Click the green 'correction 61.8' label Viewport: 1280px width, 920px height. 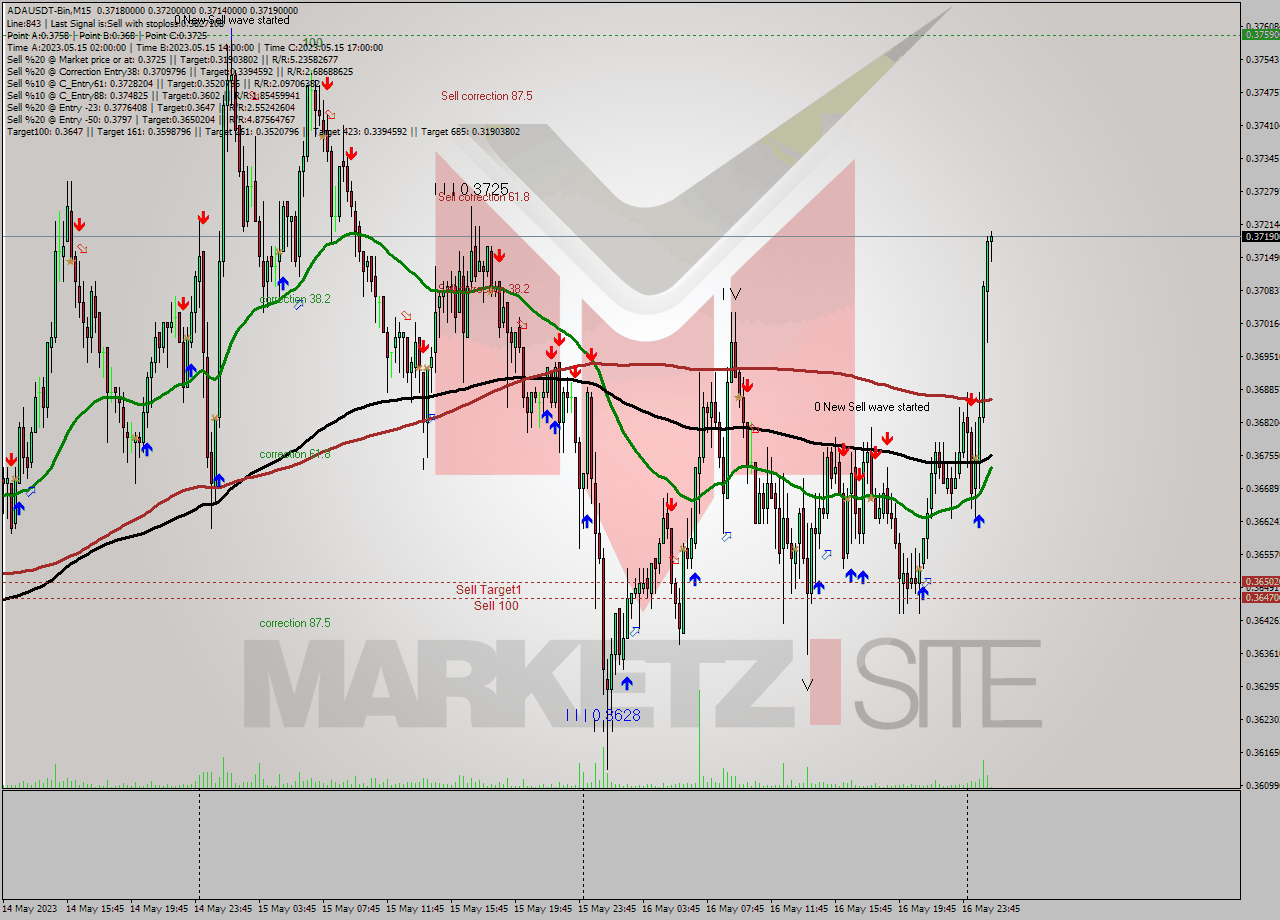pyautogui.click(x=295, y=454)
